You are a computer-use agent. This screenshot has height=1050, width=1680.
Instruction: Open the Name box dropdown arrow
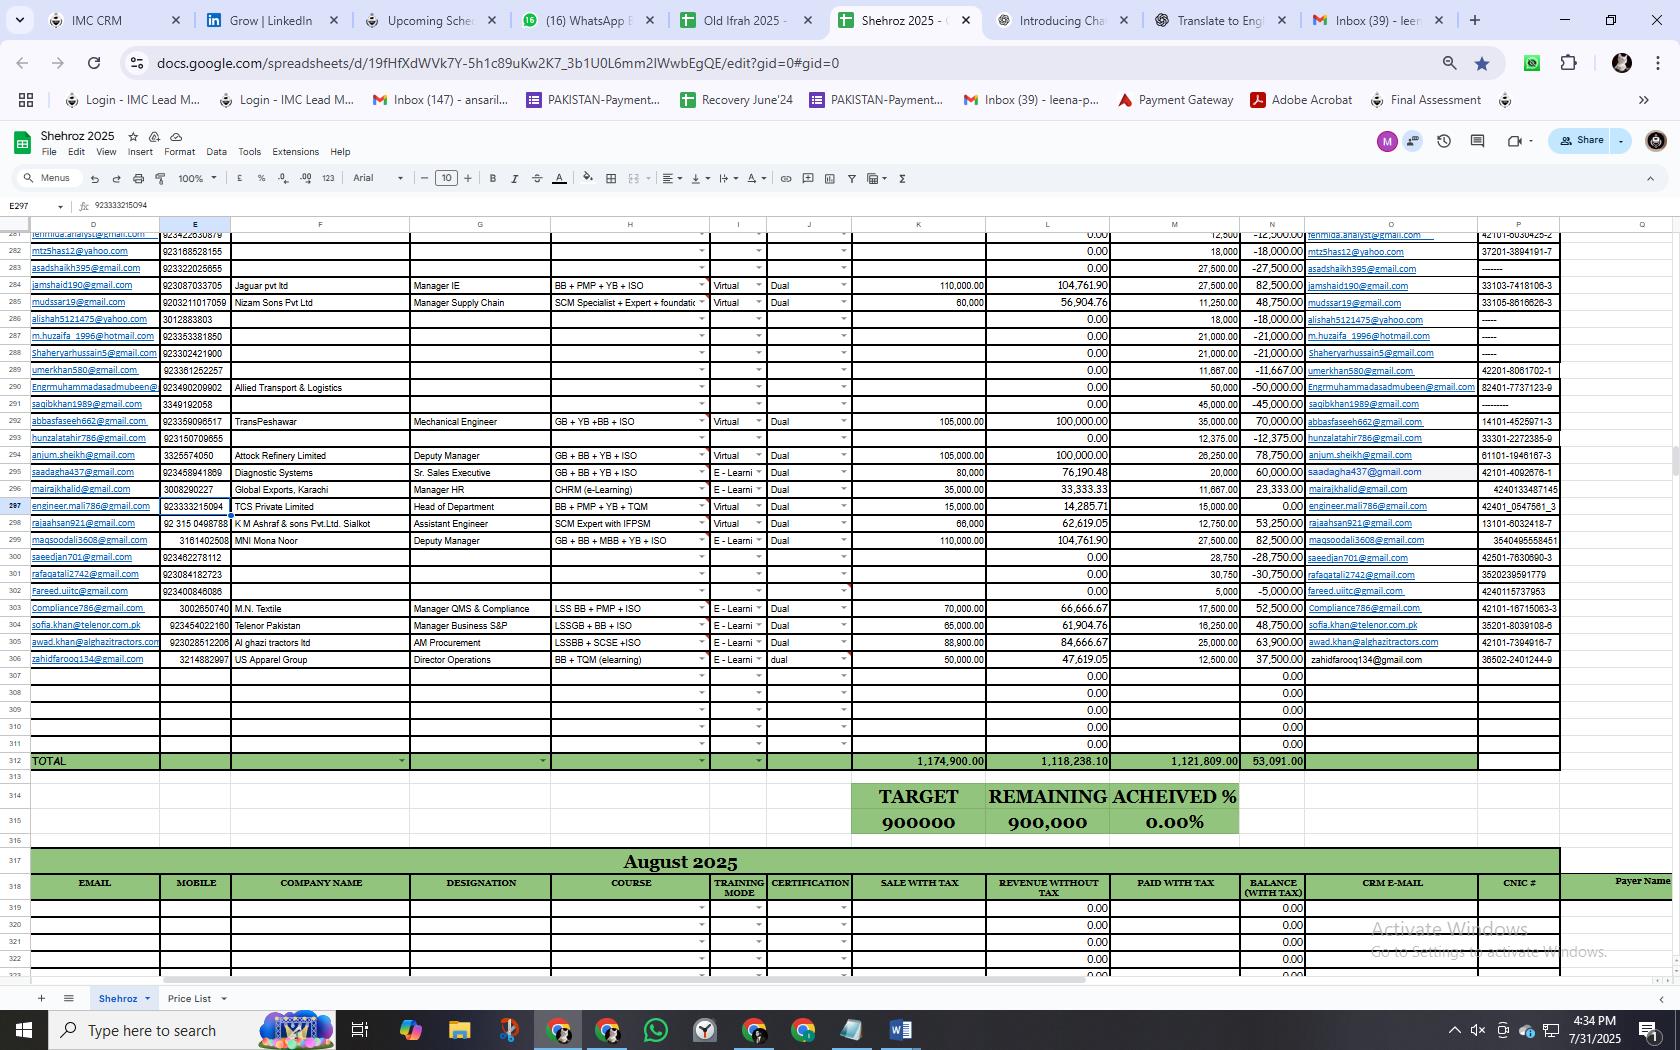tap(60, 206)
